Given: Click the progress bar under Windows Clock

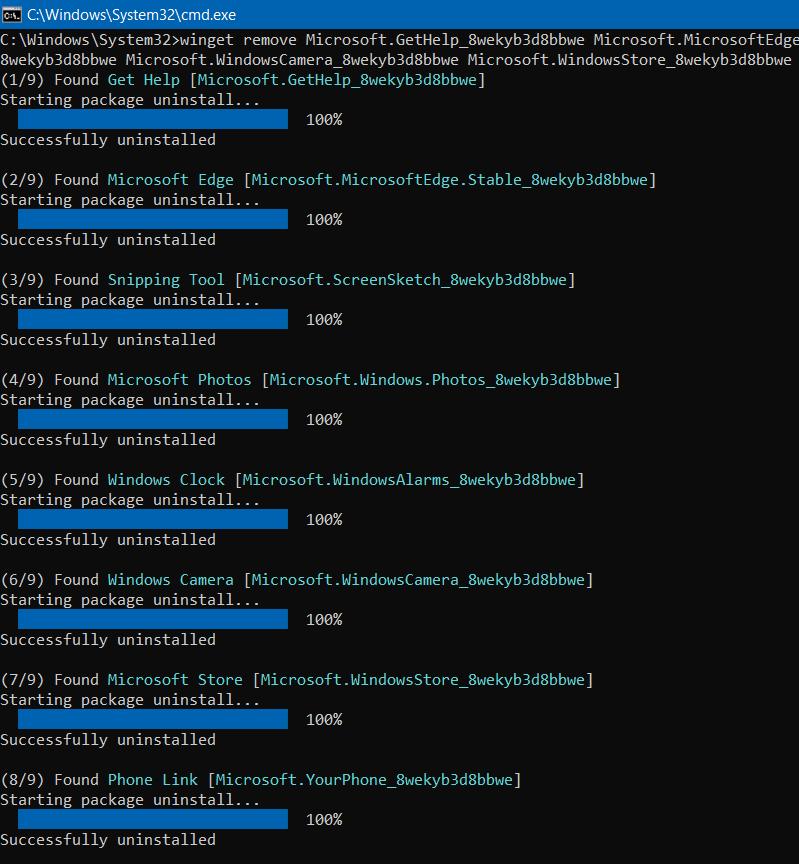Looking at the screenshot, I should [153, 519].
